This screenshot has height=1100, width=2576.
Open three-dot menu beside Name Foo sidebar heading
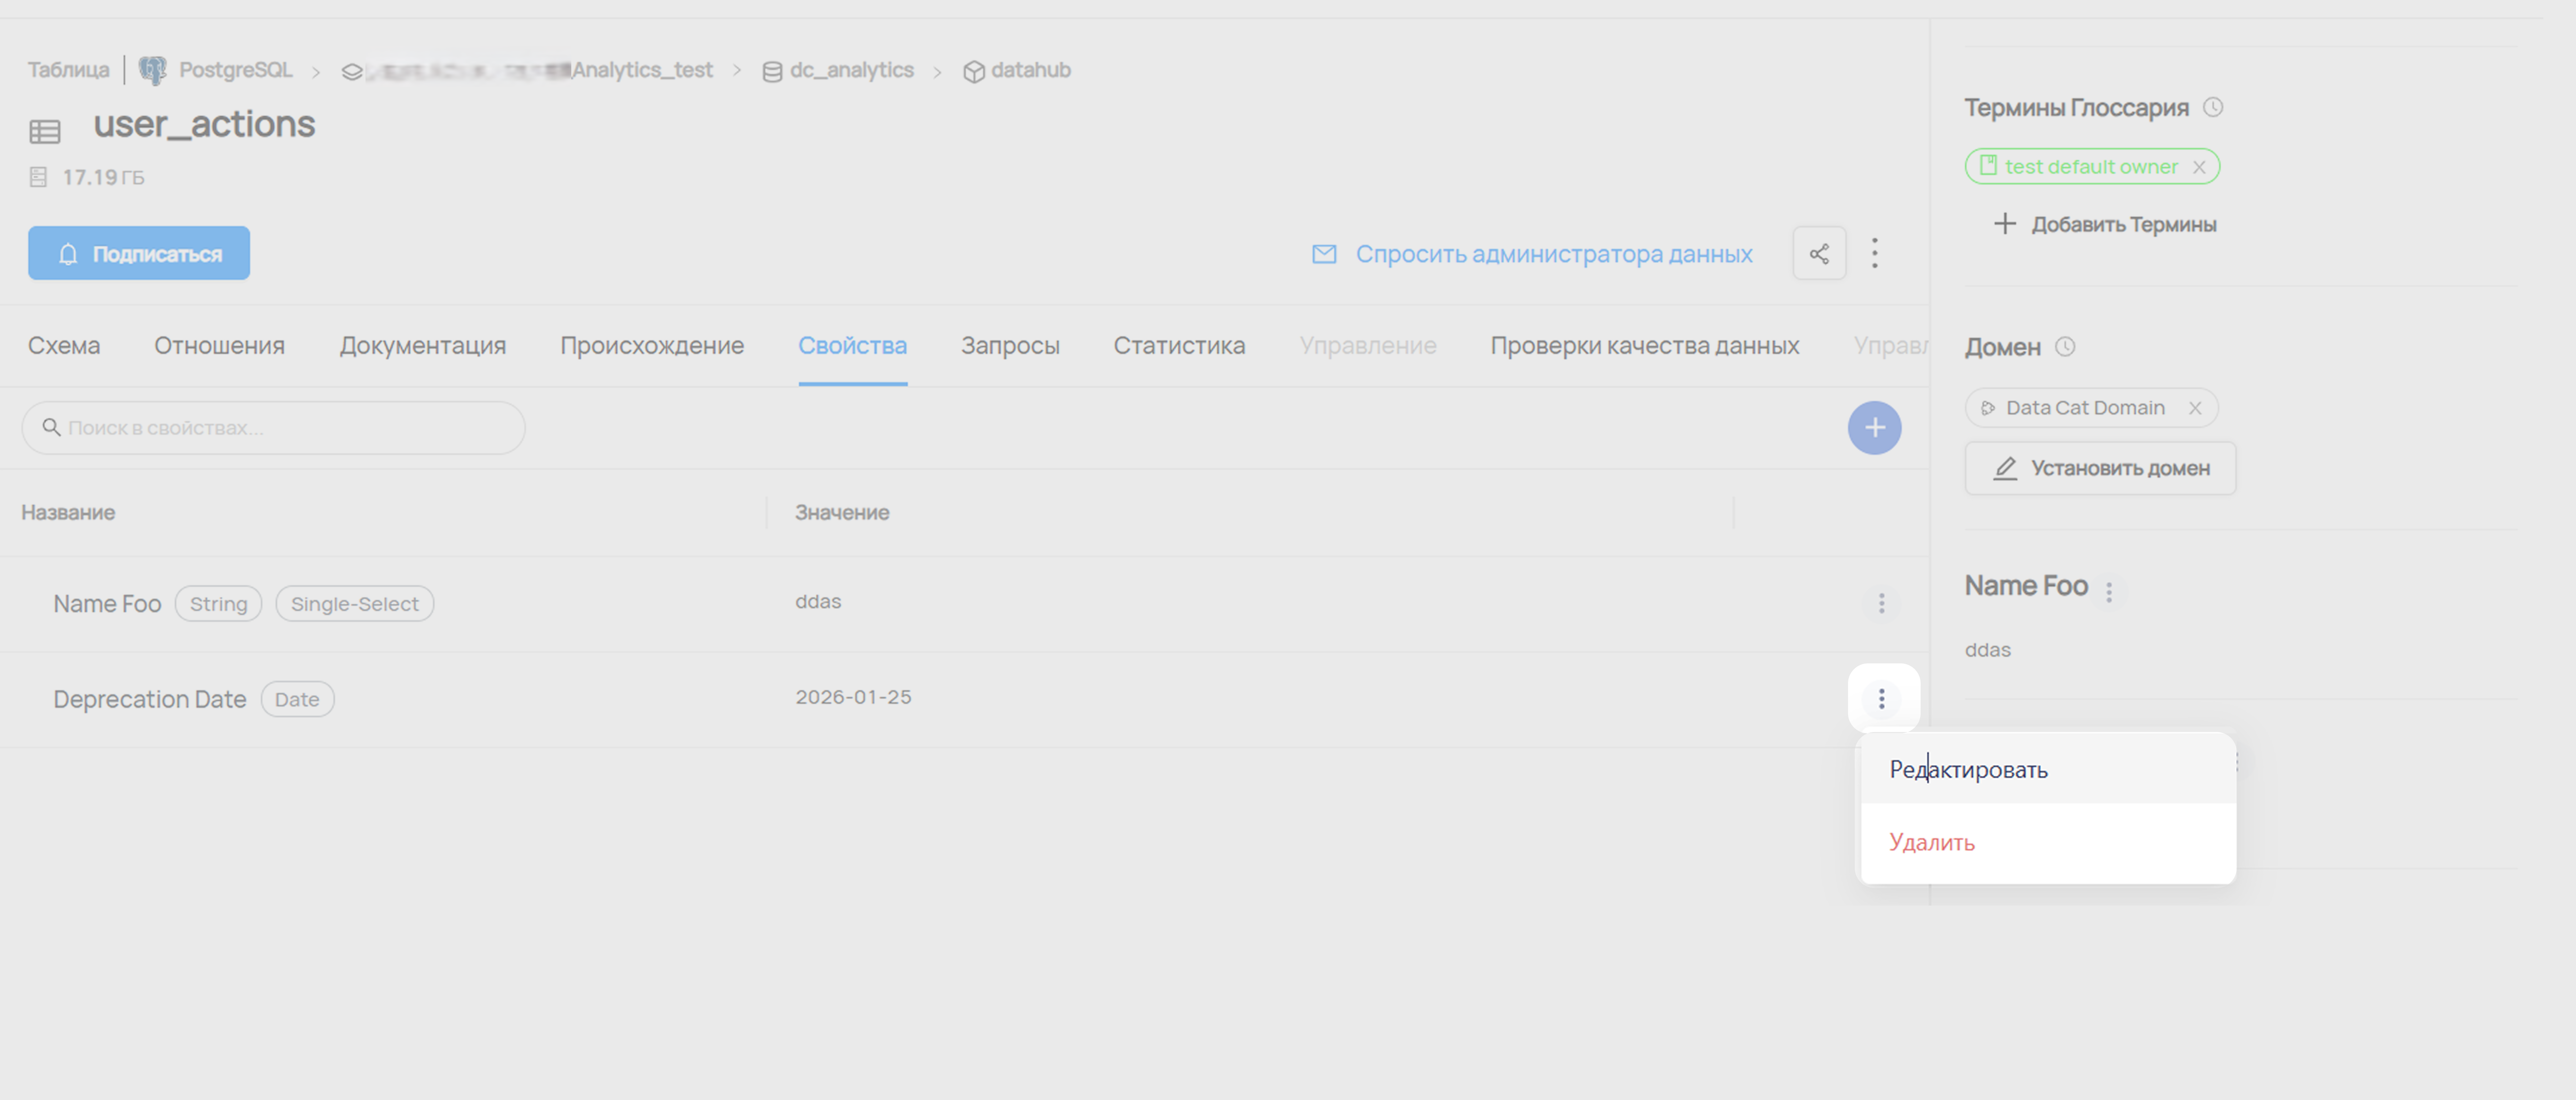click(2109, 592)
